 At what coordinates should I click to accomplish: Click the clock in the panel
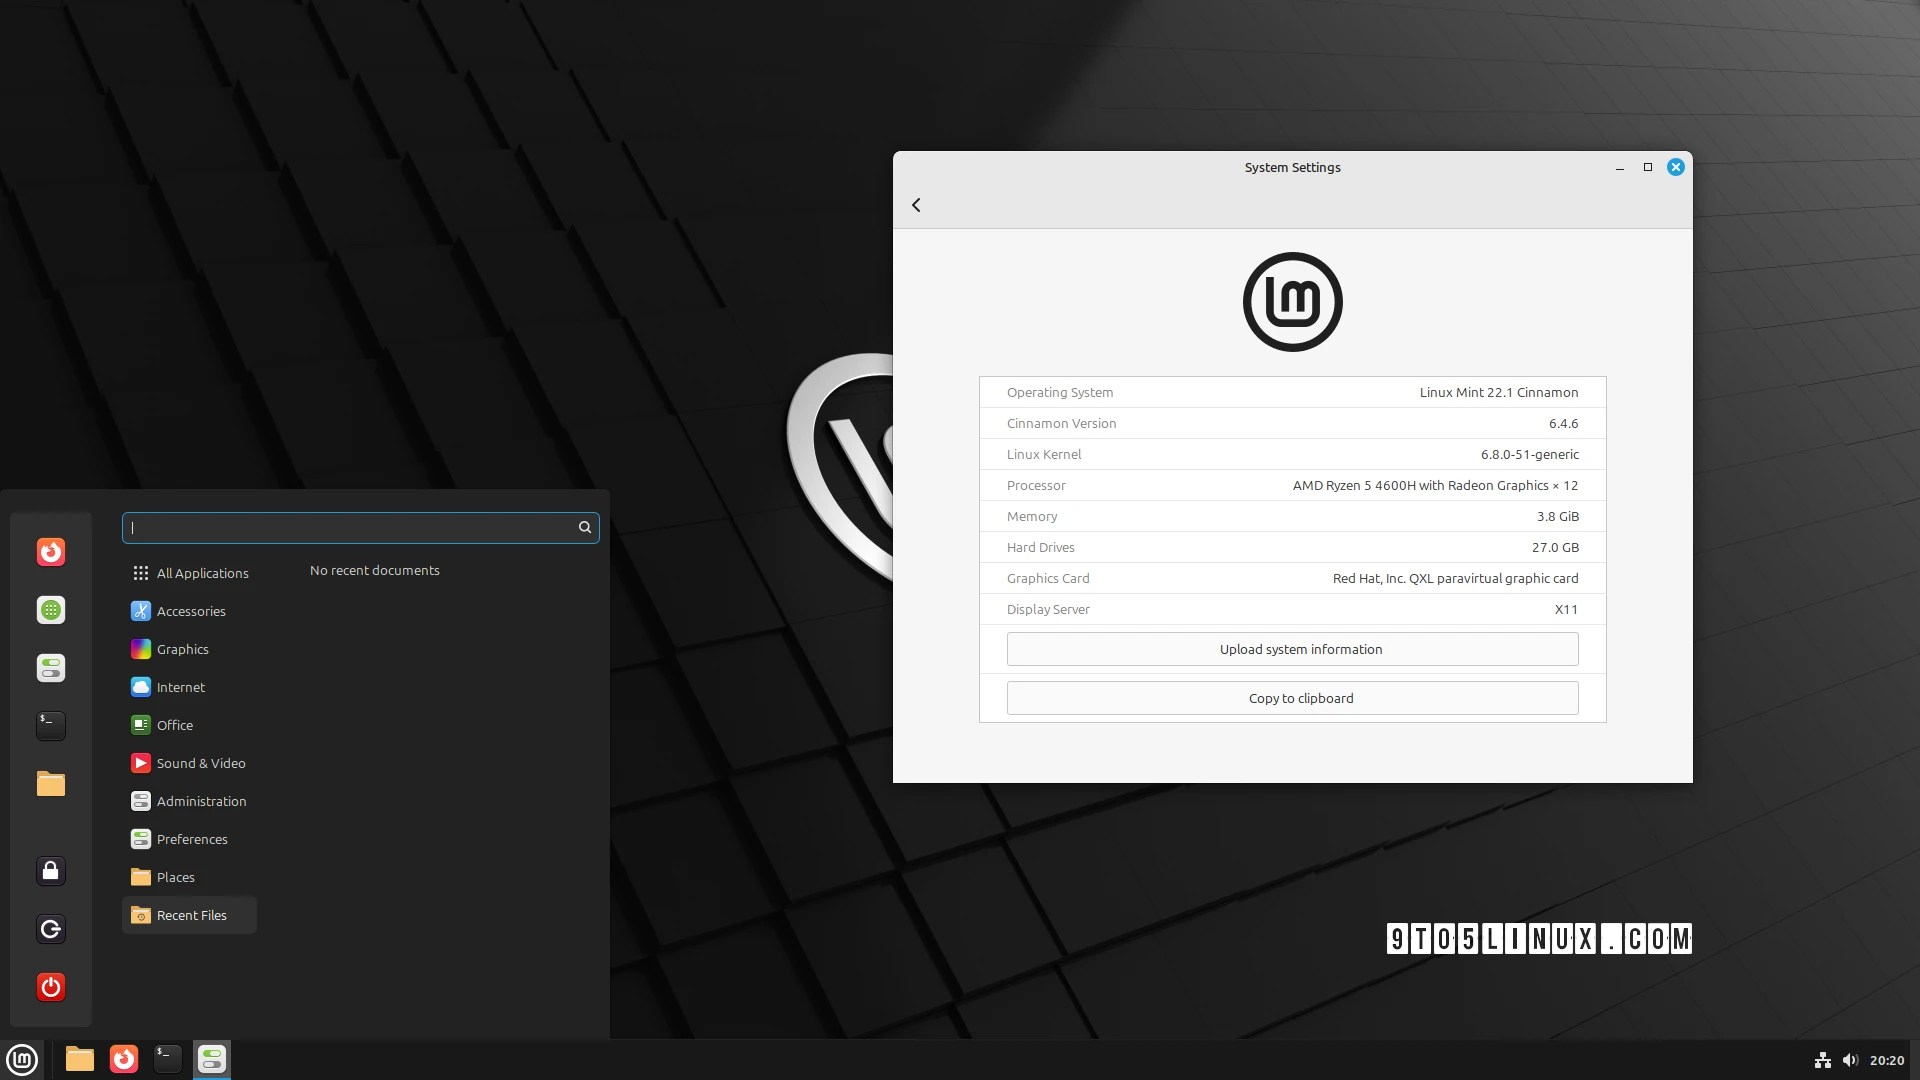click(x=1886, y=1060)
